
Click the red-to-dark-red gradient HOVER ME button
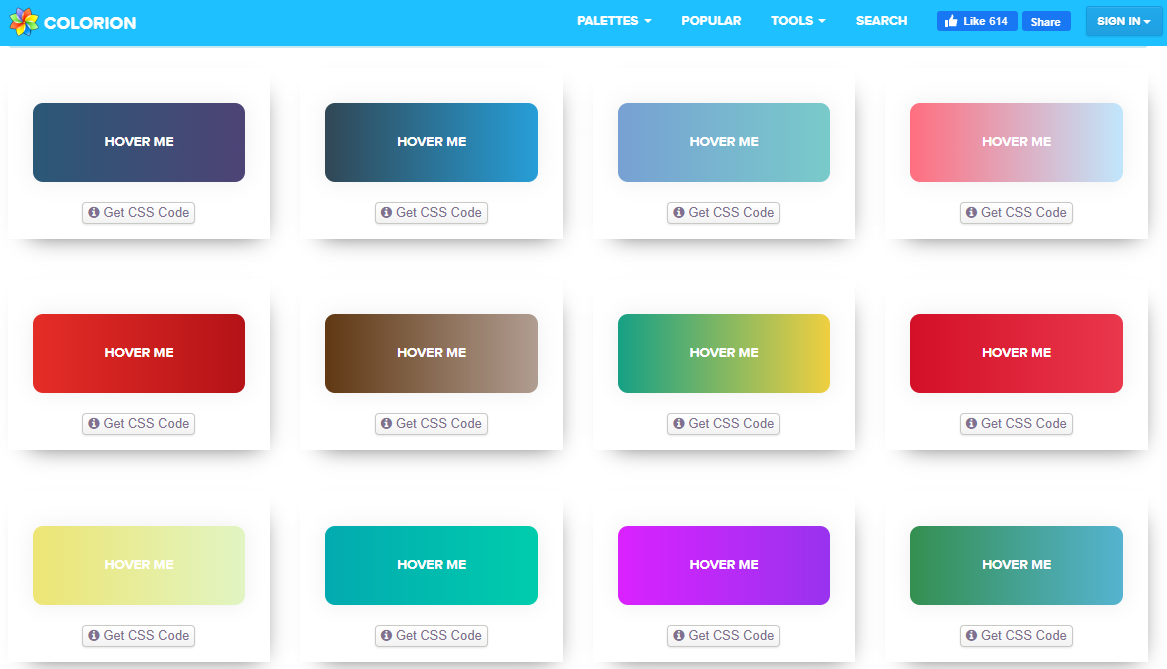coord(138,353)
